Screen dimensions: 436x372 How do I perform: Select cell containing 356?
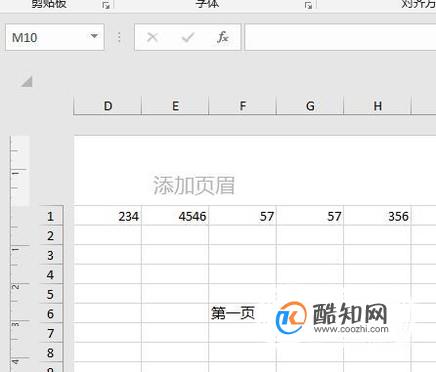coord(377,216)
